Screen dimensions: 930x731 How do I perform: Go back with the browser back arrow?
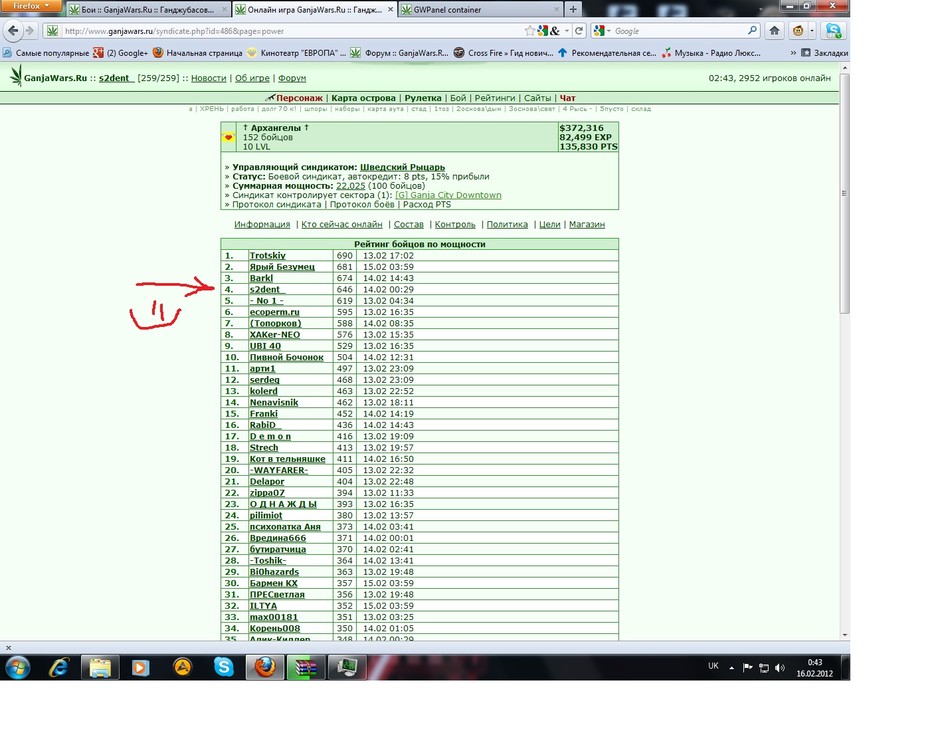click(x=13, y=31)
